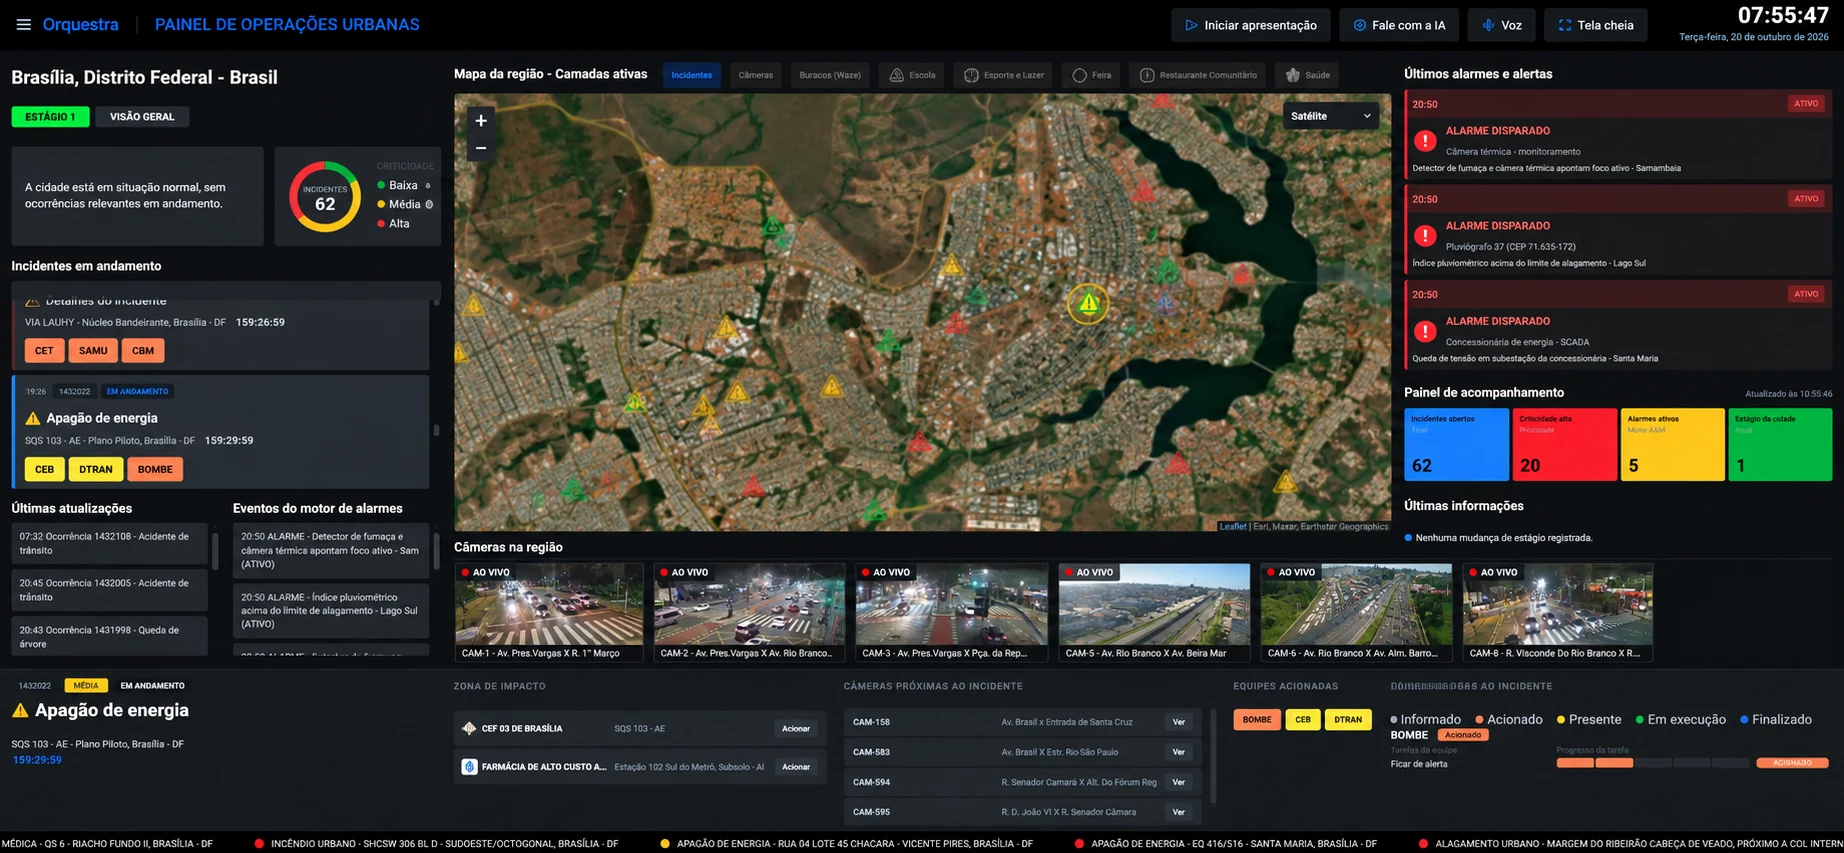Click the warning icon on the Apagão de energia incident card

tap(33, 418)
